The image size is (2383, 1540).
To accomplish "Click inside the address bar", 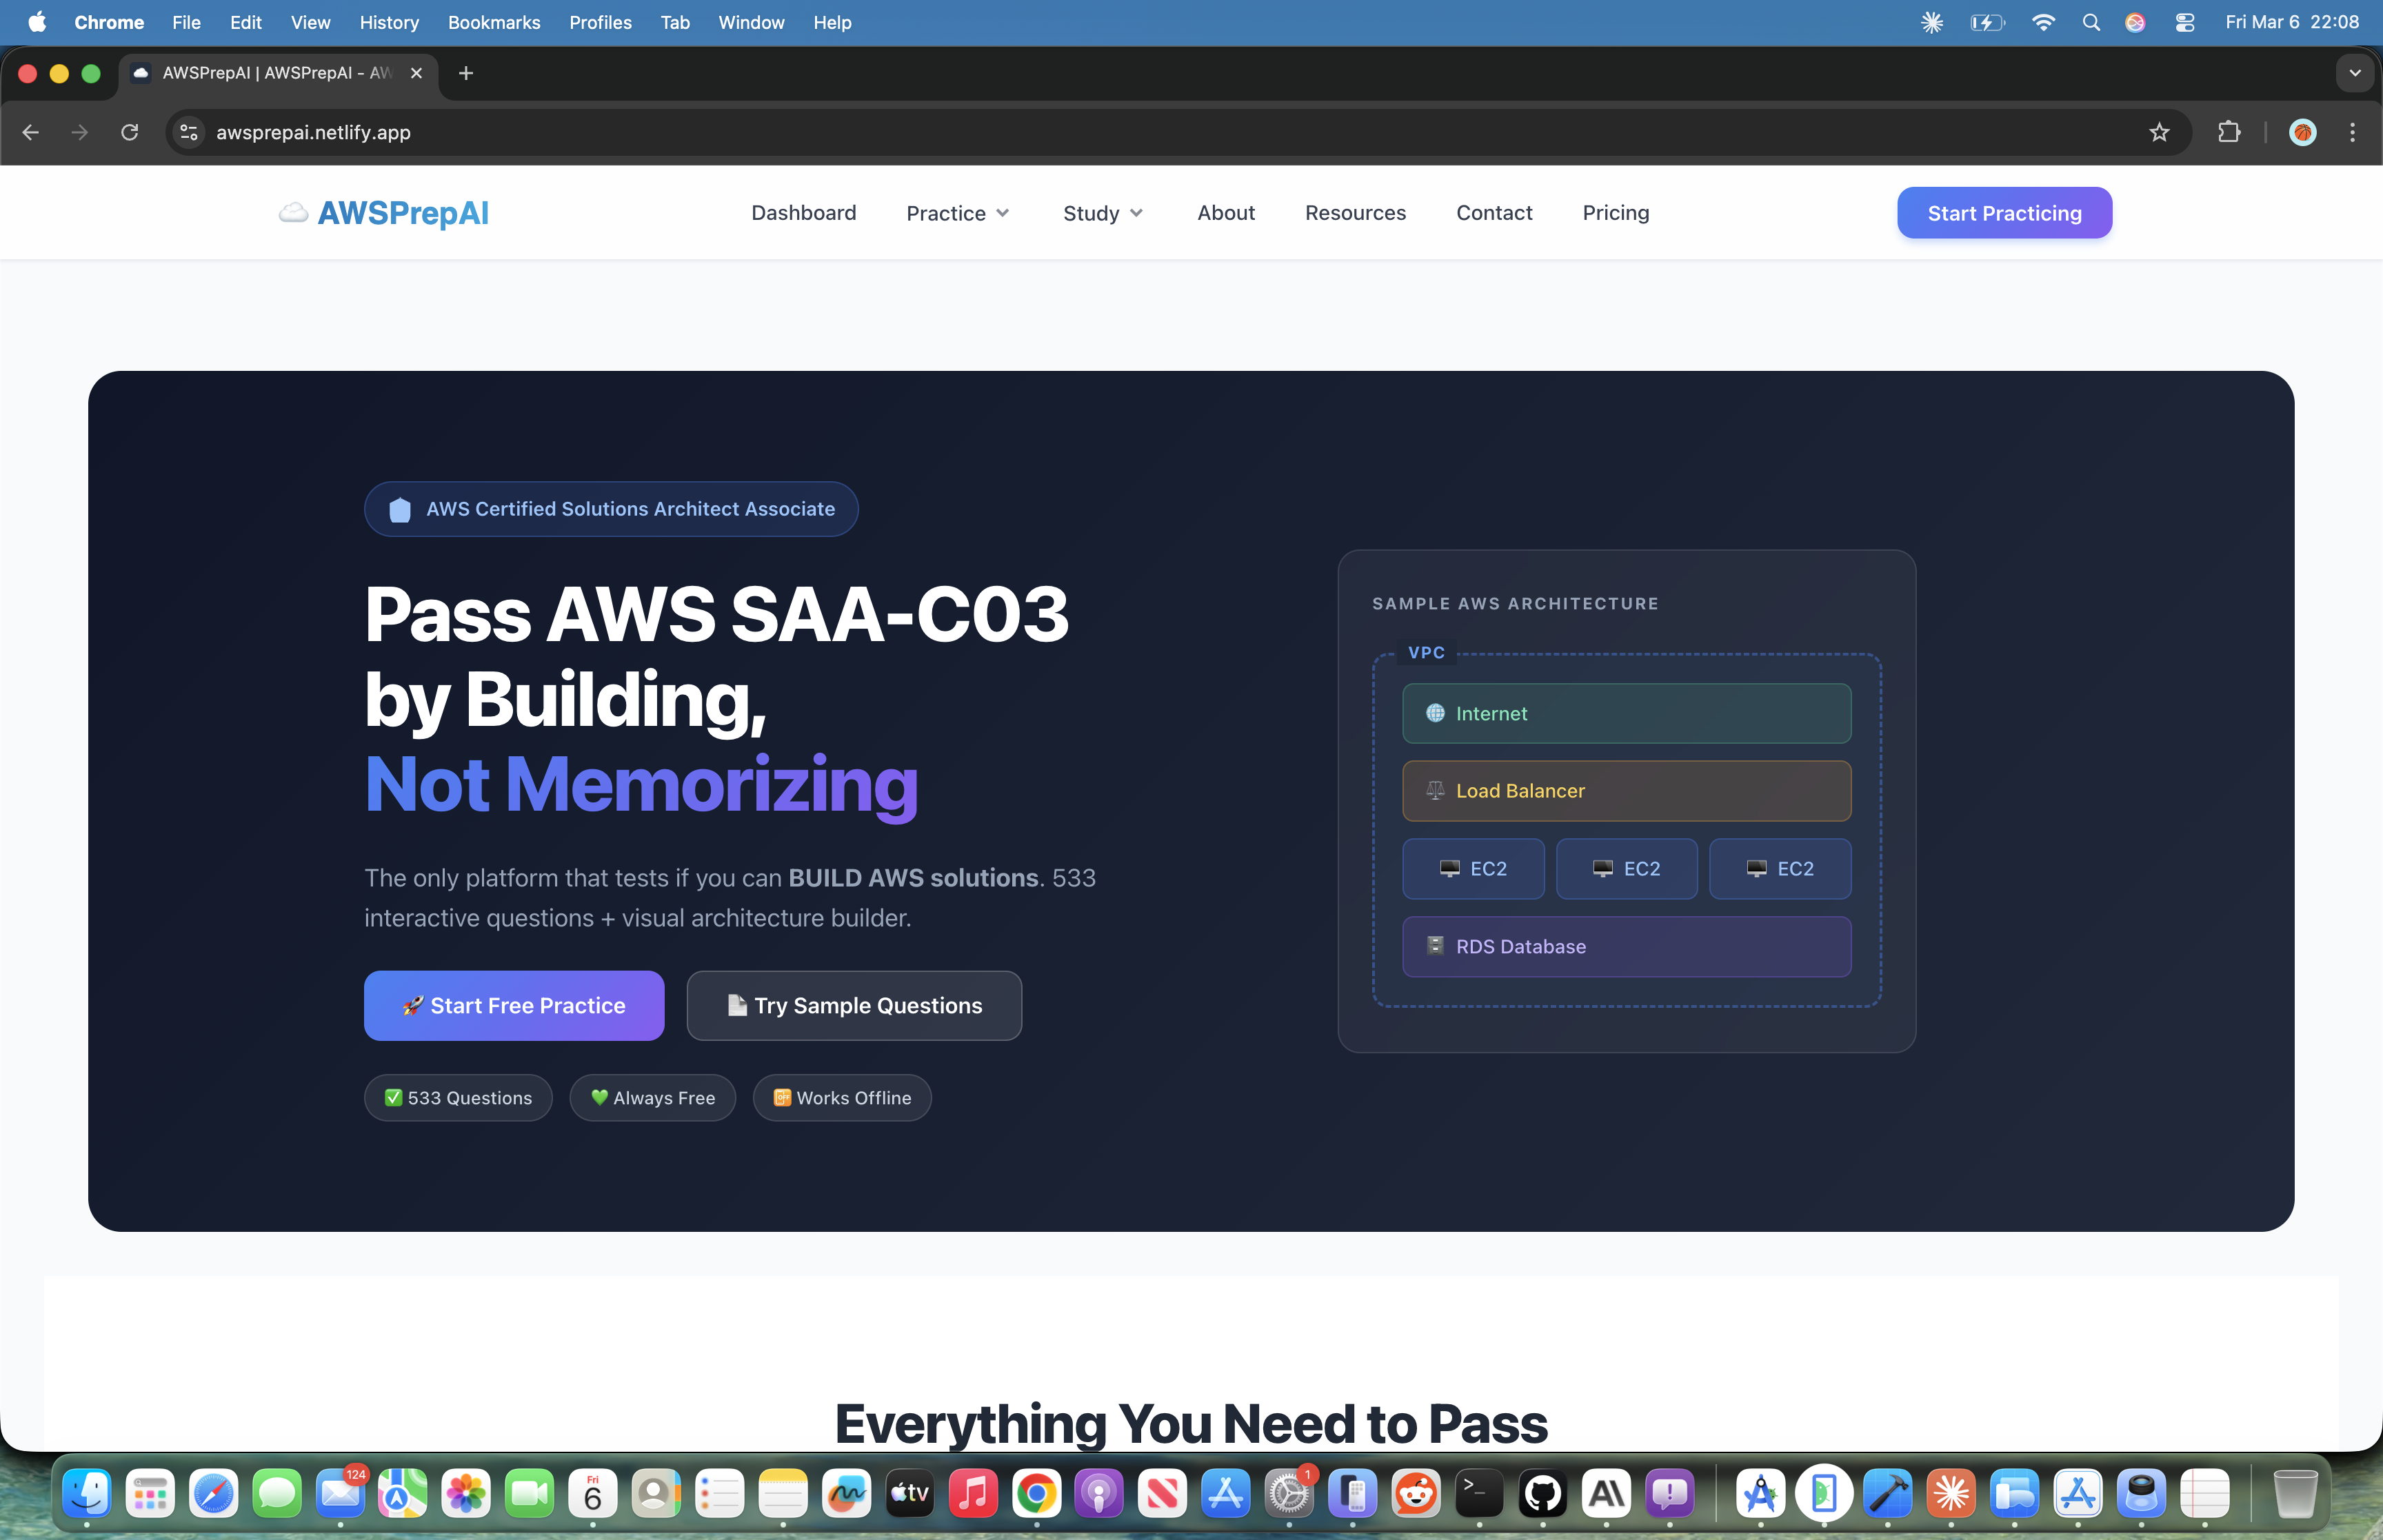I will click(x=700, y=132).
